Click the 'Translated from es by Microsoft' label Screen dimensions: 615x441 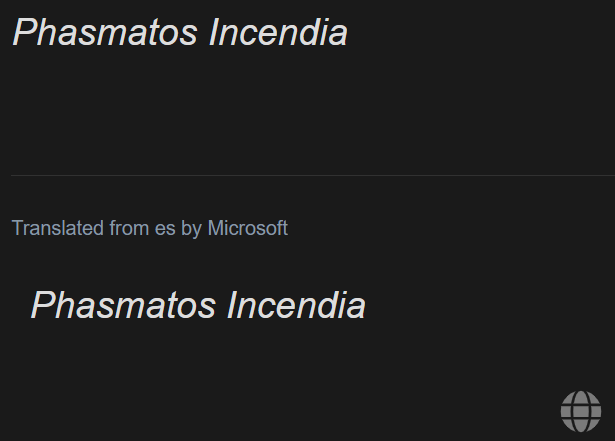coord(150,228)
